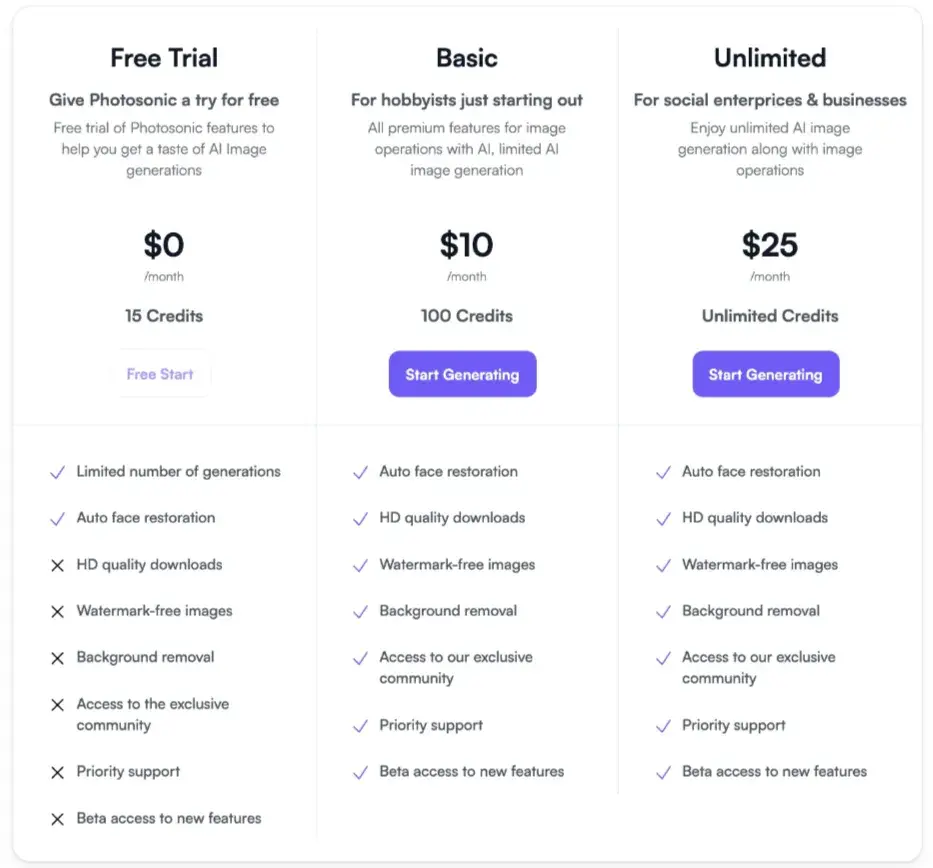933x868 pixels.
Task: Click Start Generating under Basic plan
Action: (462, 374)
